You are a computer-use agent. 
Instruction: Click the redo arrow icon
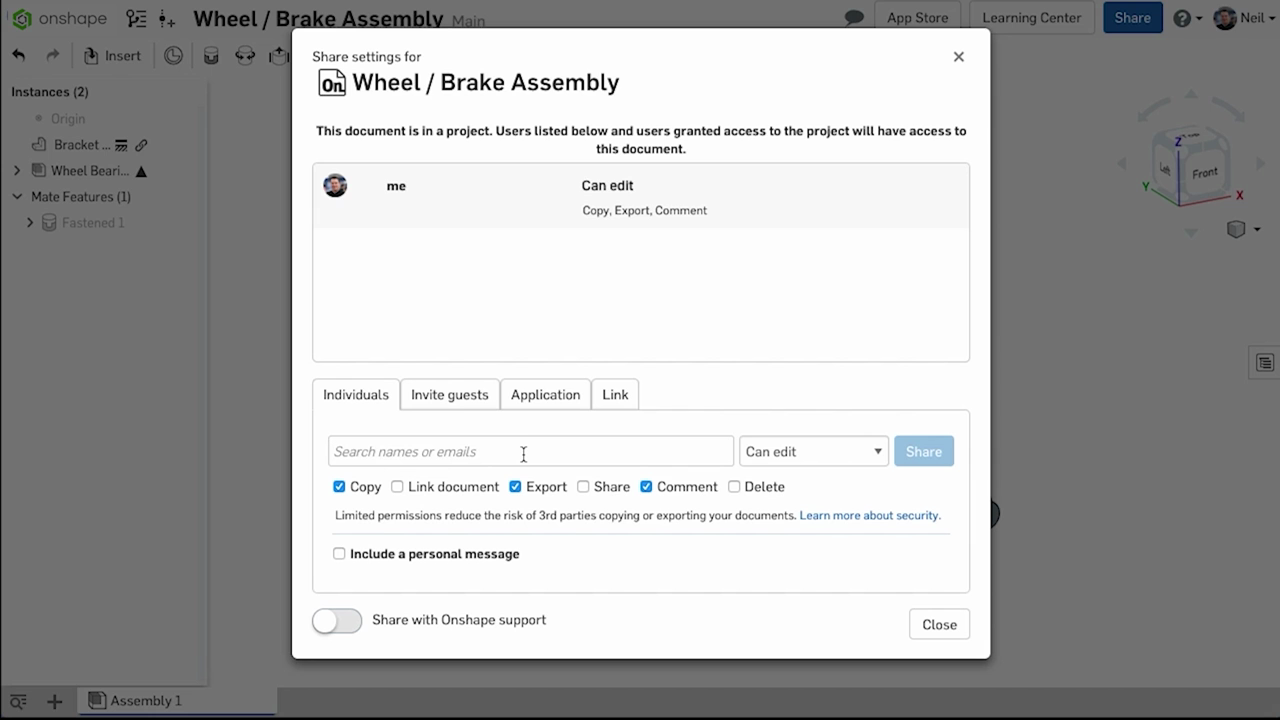53,55
